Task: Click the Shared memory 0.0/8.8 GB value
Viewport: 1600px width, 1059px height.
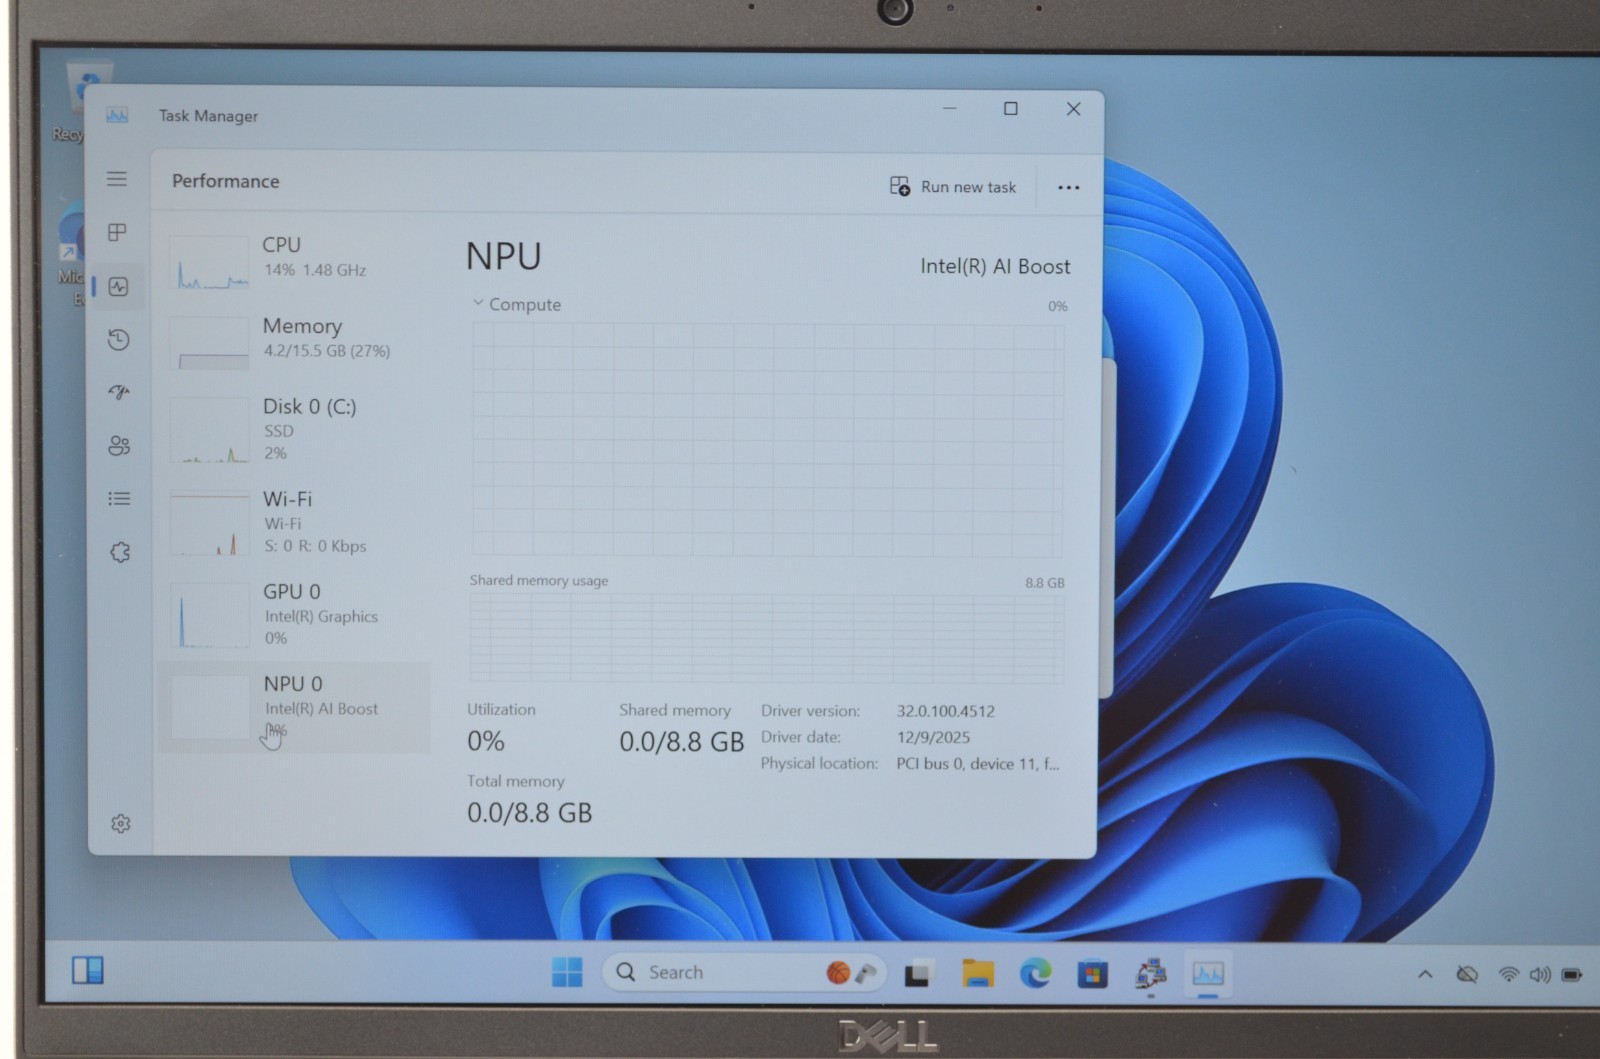Action: [681, 741]
